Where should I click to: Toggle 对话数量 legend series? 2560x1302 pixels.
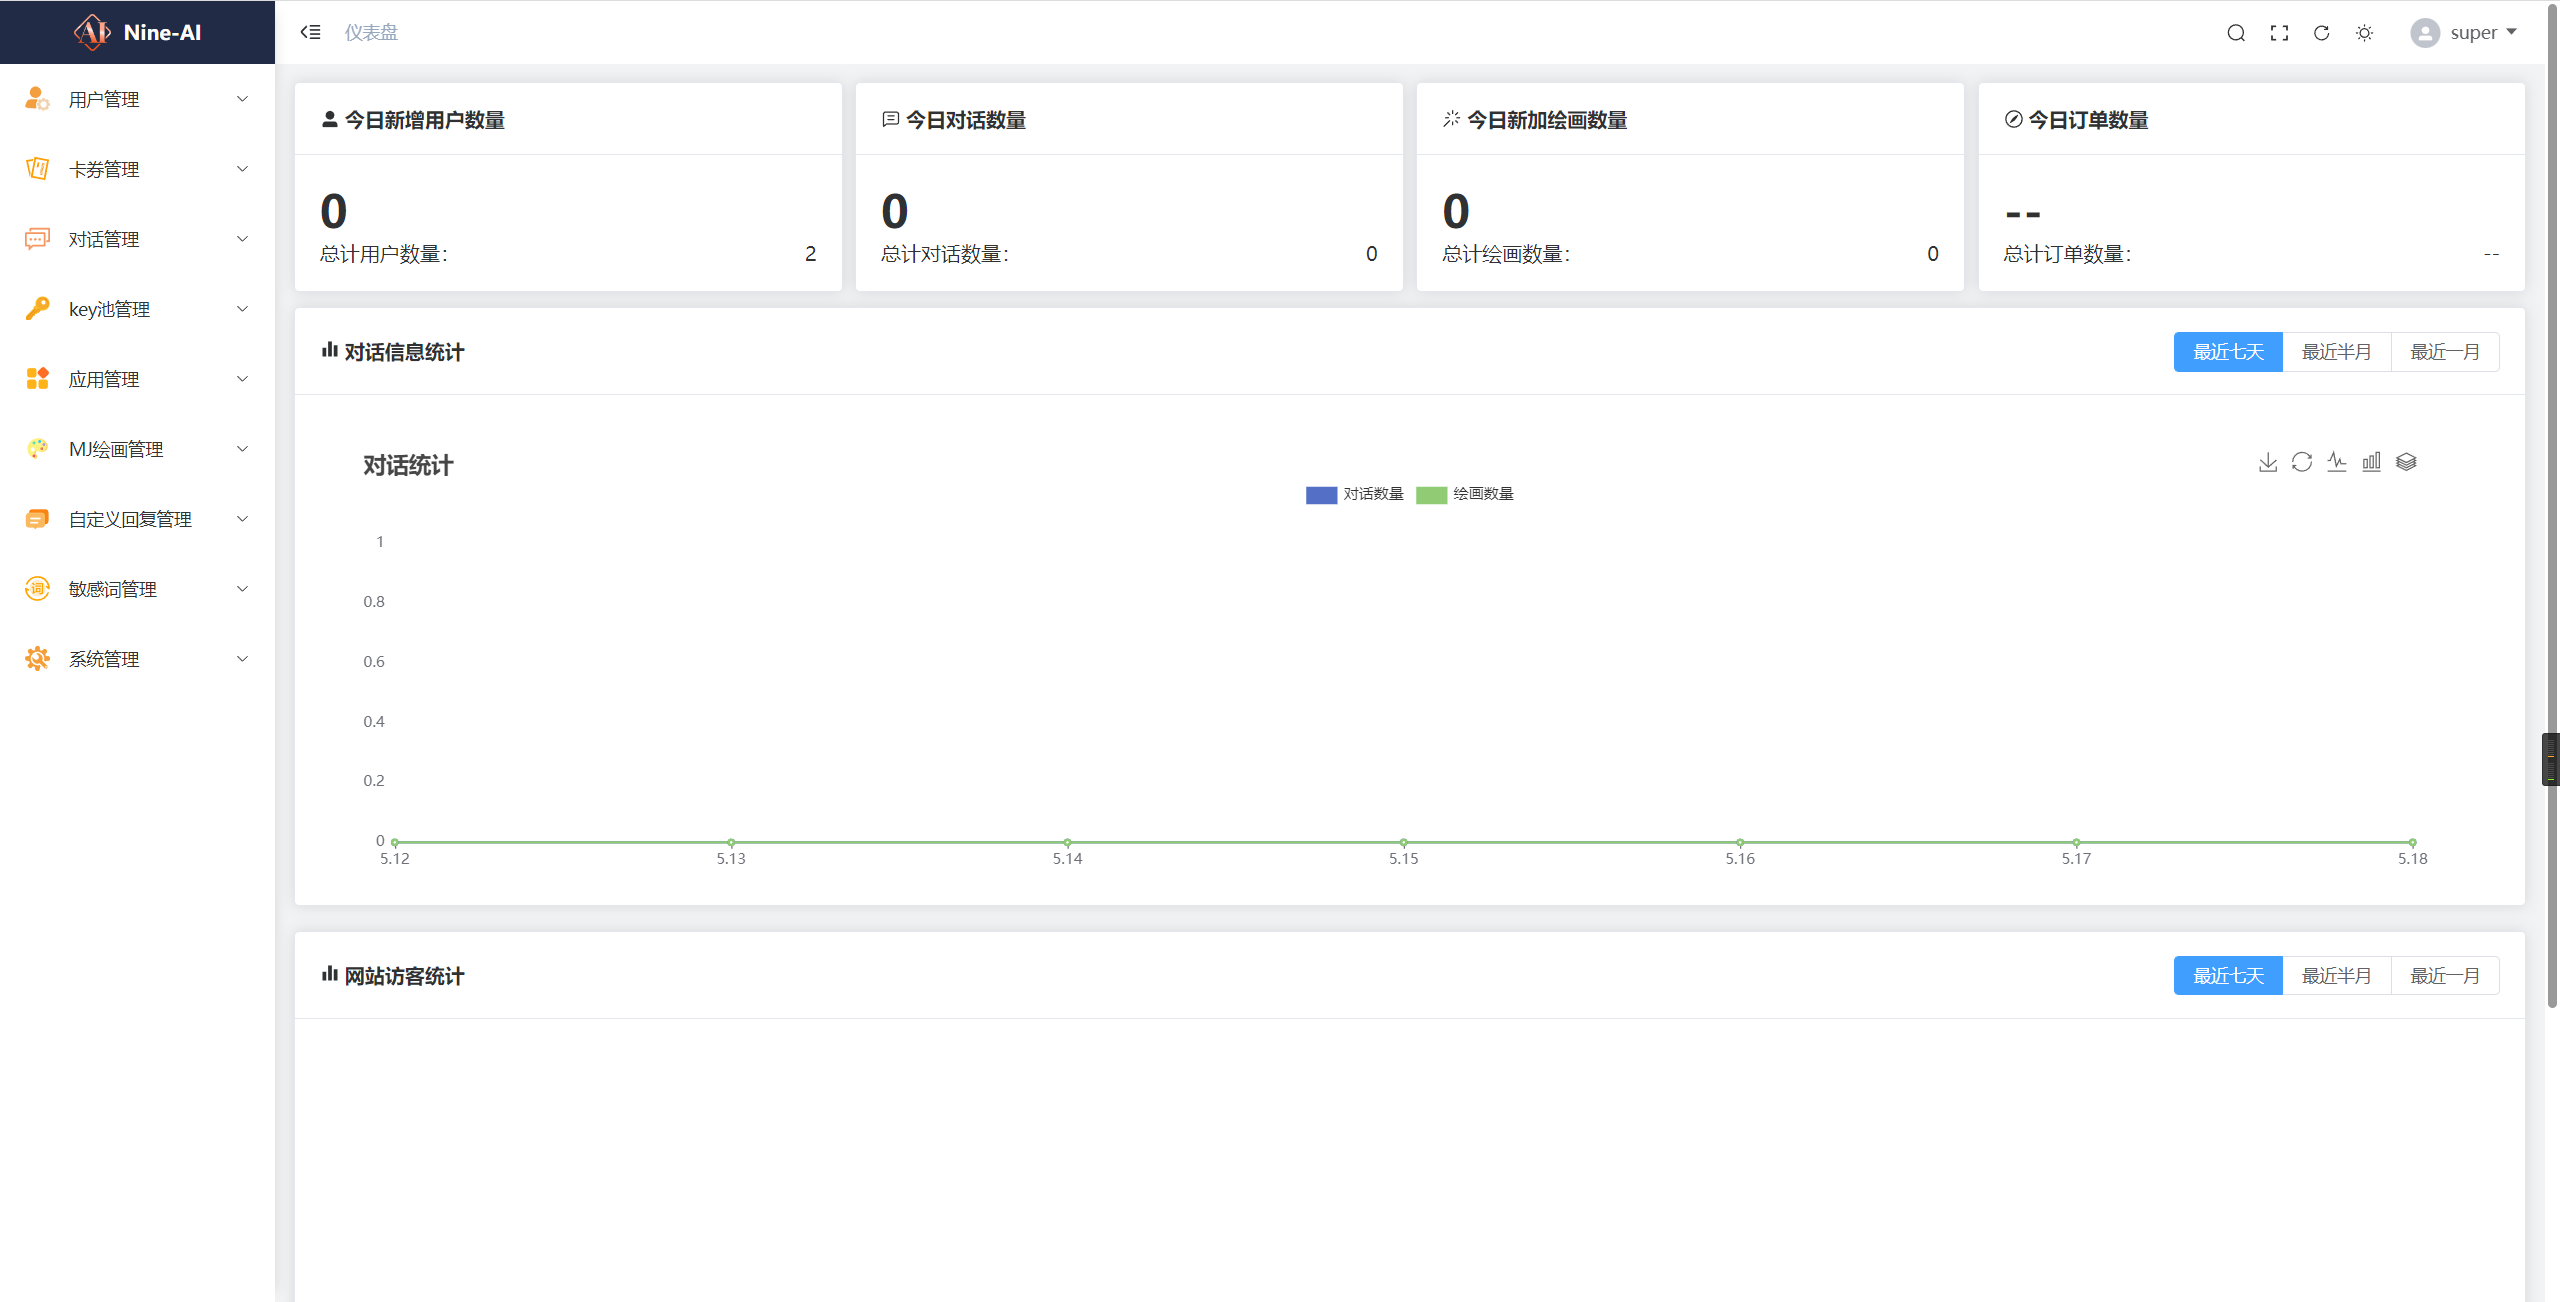tap(1355, 494)
